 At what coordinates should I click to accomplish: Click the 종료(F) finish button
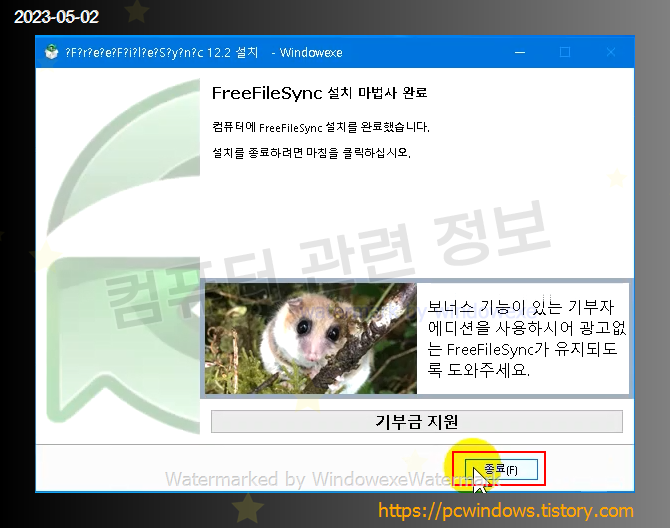point(501,469)
